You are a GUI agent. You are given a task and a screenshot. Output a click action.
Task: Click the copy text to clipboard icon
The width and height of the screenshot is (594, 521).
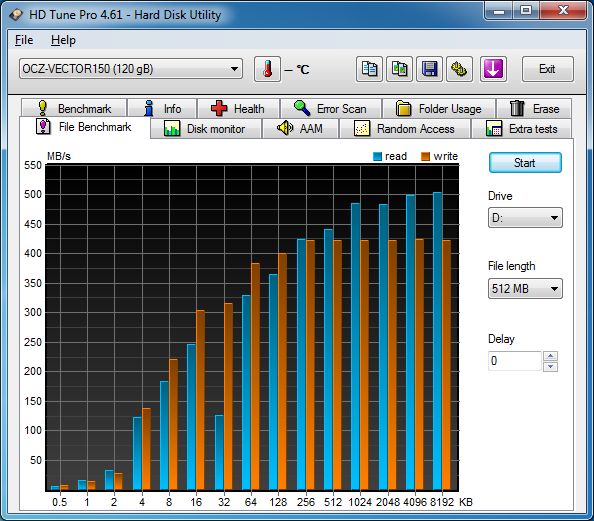(x=369, y=69)
